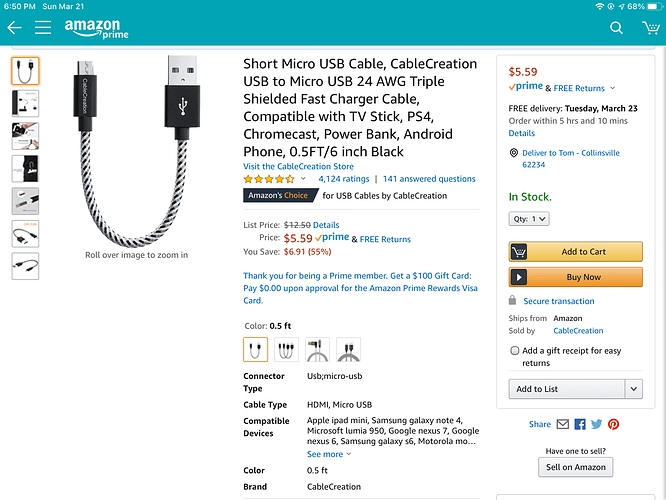The image size is (666, 500).
Task: Tap the back arrow icon
Action: click(14, 27)
